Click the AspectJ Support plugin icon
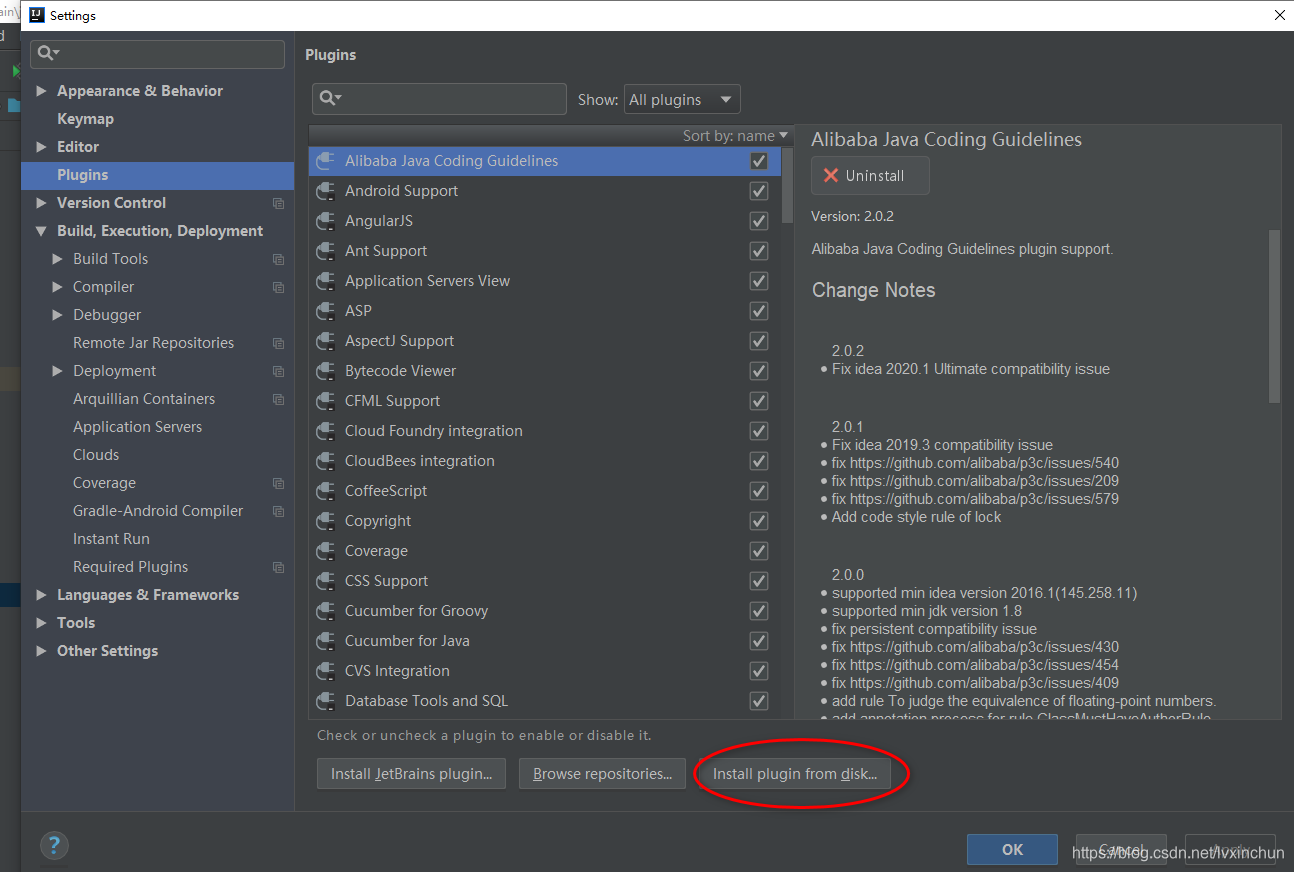This screenshot has height=872, width=1294. (324, 341)
